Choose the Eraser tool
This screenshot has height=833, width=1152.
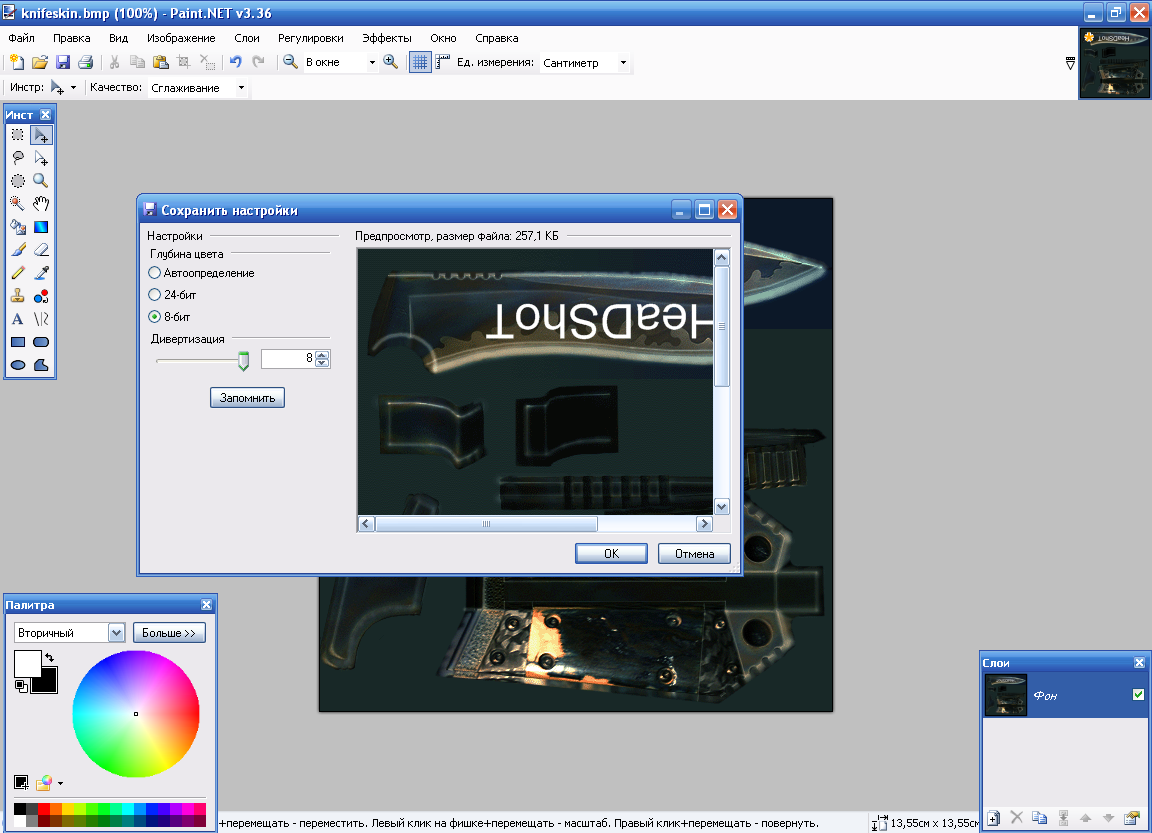pos(41,250)
